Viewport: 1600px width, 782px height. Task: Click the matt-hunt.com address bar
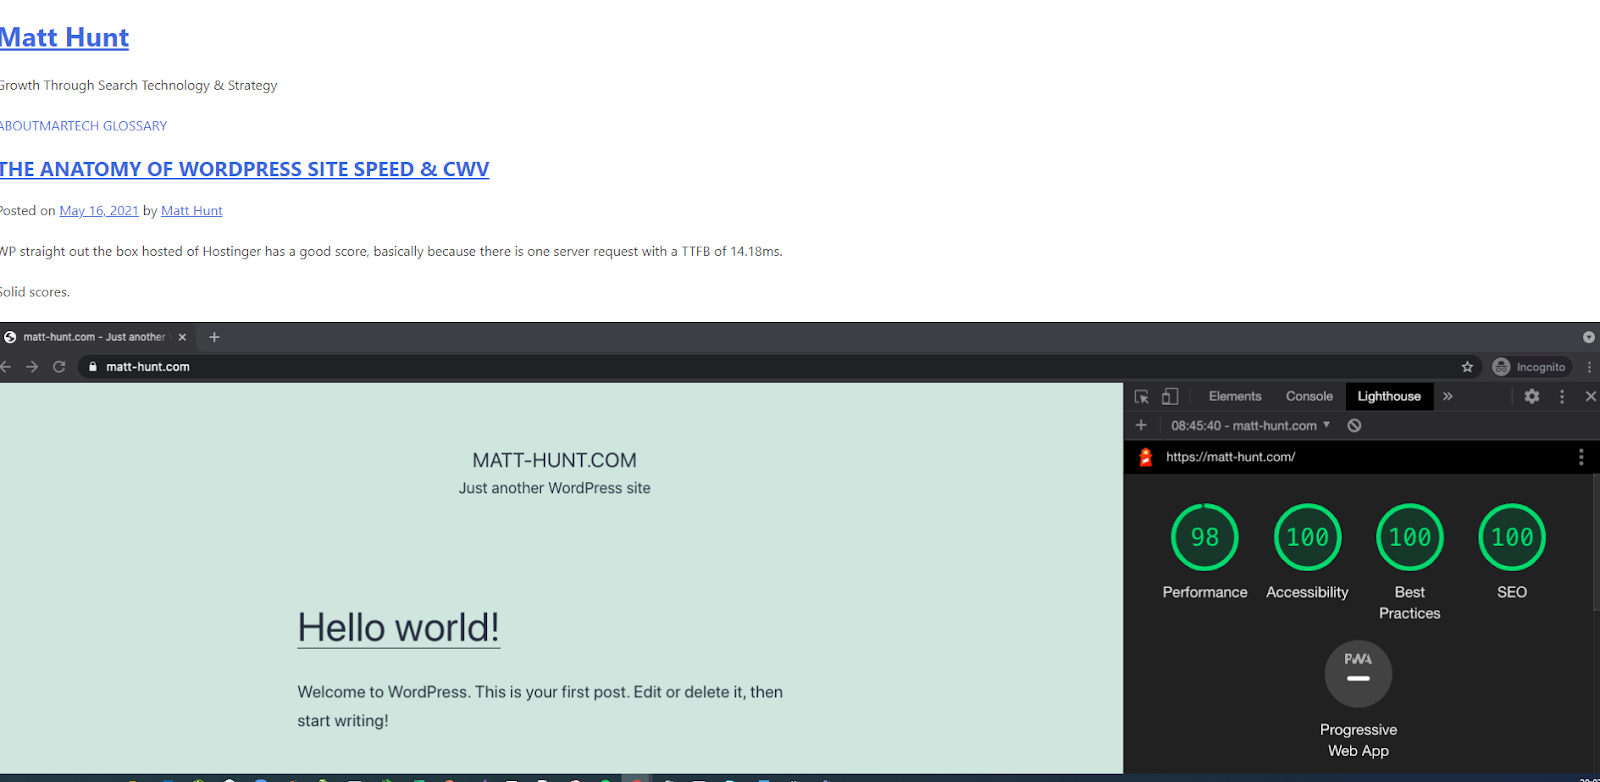point(780,367)
